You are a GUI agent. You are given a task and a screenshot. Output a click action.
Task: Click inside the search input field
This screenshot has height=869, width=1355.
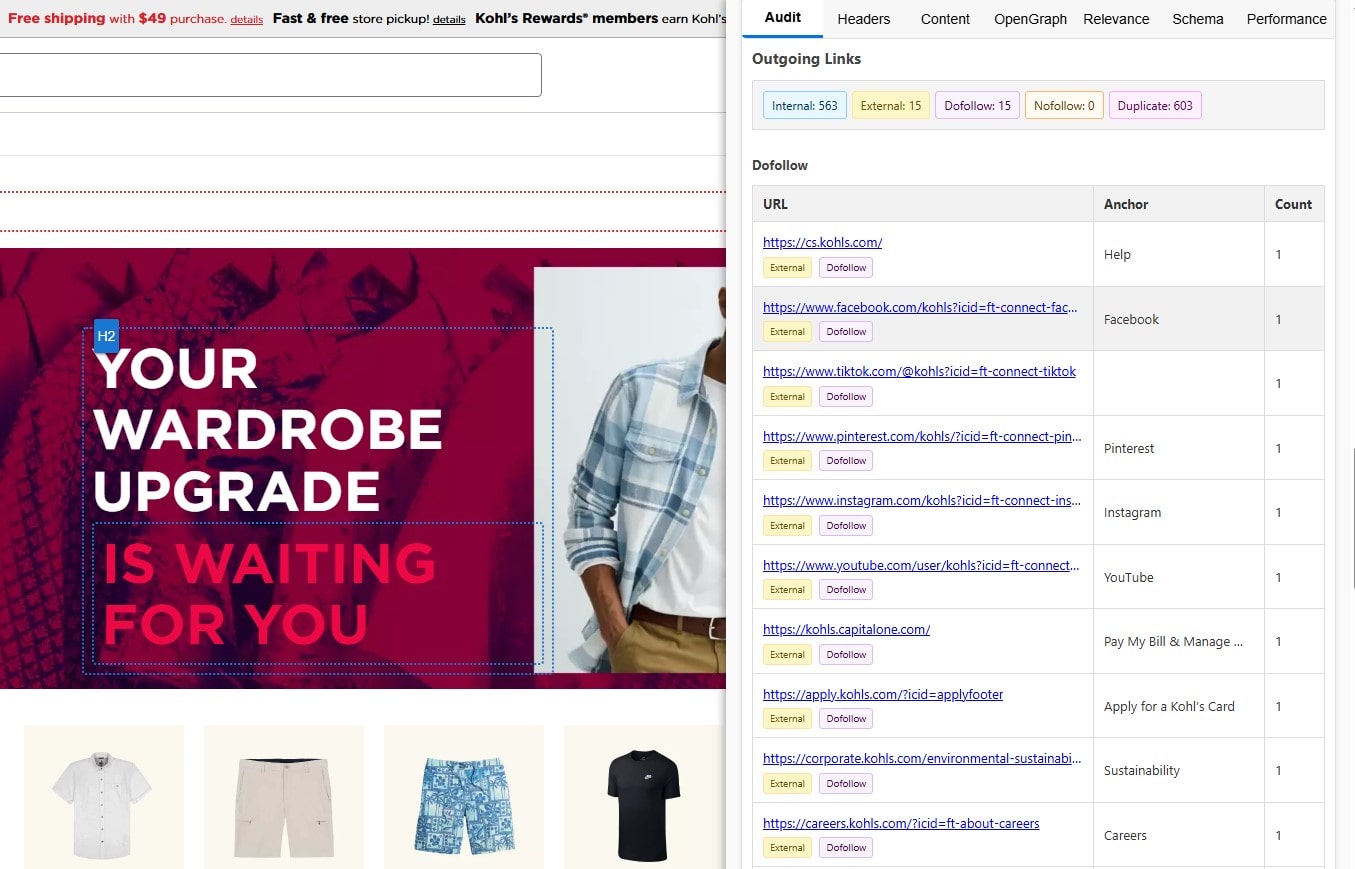(x=270, y=75)
